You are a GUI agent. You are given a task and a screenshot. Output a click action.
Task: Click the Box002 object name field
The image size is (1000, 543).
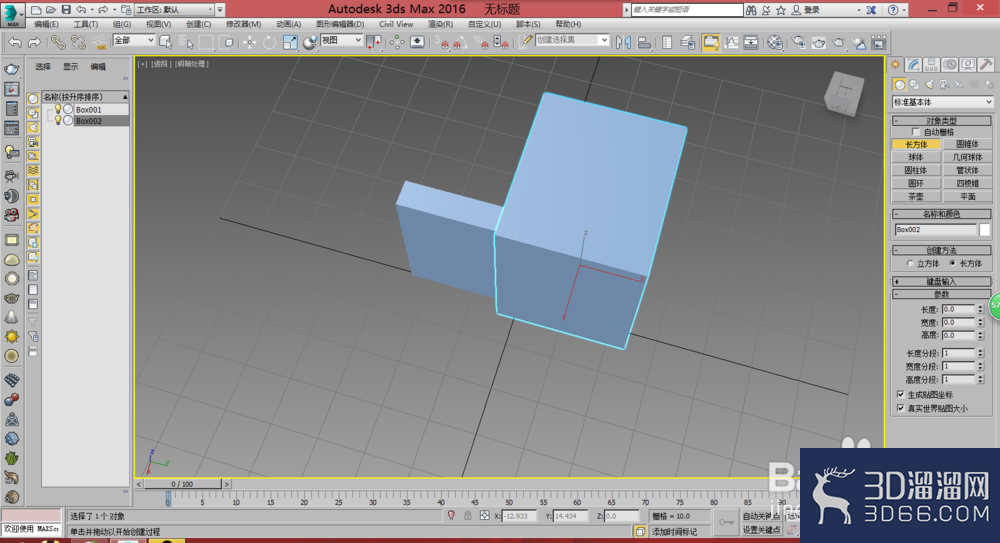936,230
